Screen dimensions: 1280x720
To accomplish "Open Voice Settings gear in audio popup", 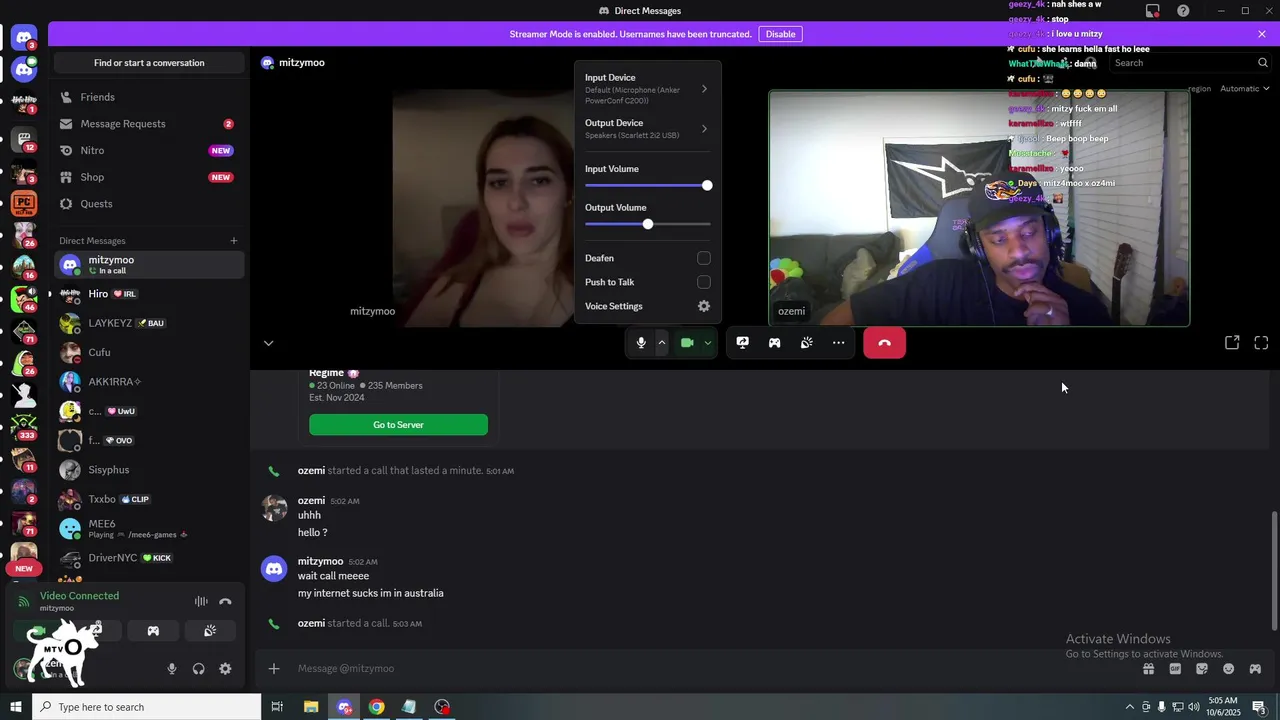I will tap(704, 306).
